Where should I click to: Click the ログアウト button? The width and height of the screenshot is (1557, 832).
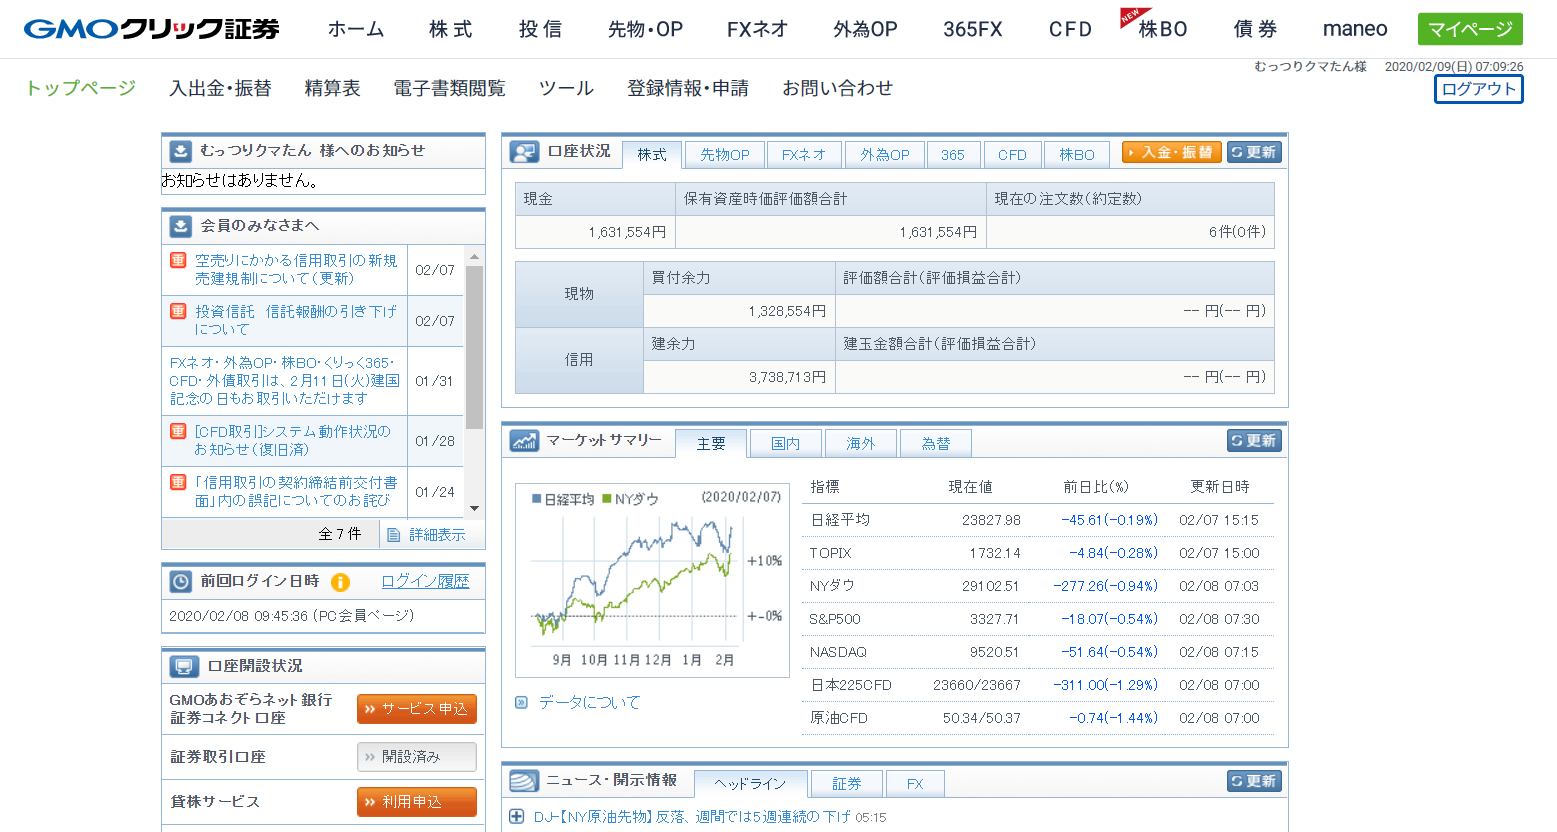tap(1479, 89)
